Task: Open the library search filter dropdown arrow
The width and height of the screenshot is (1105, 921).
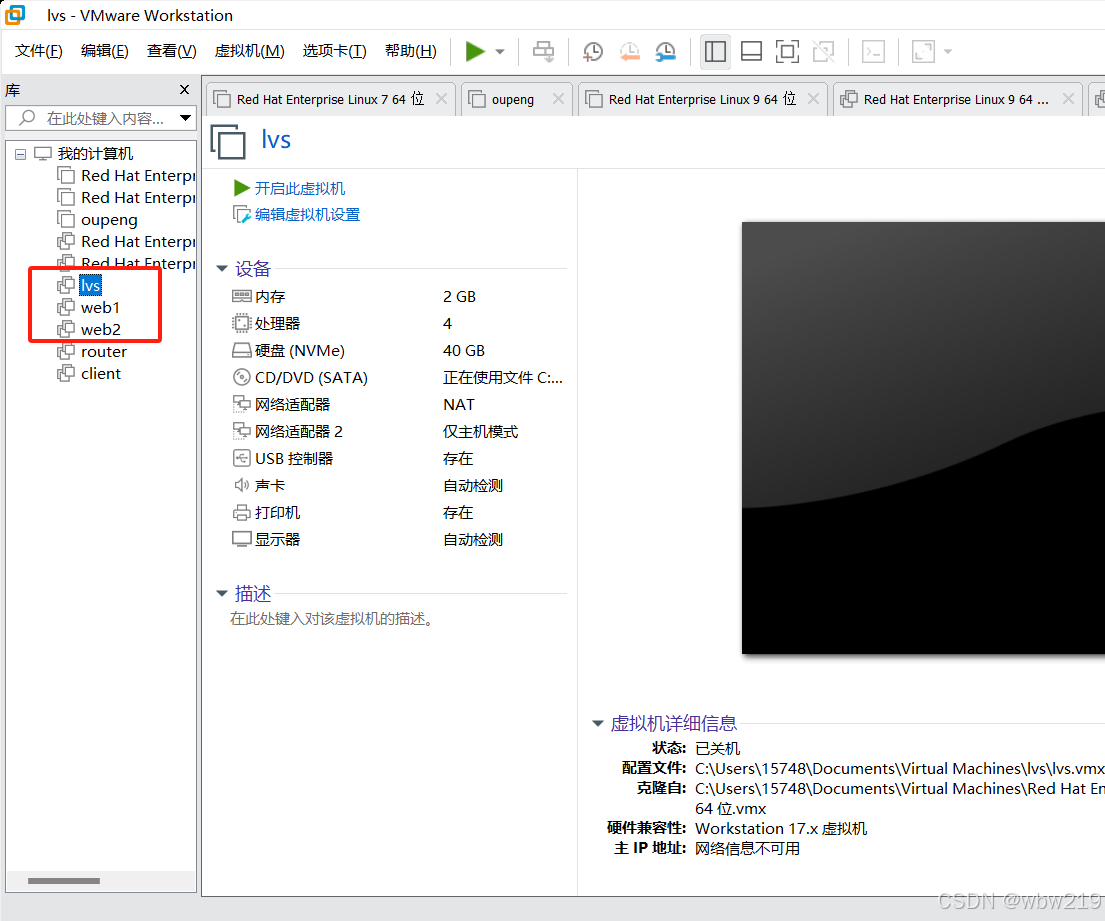Action: point(185,118)
